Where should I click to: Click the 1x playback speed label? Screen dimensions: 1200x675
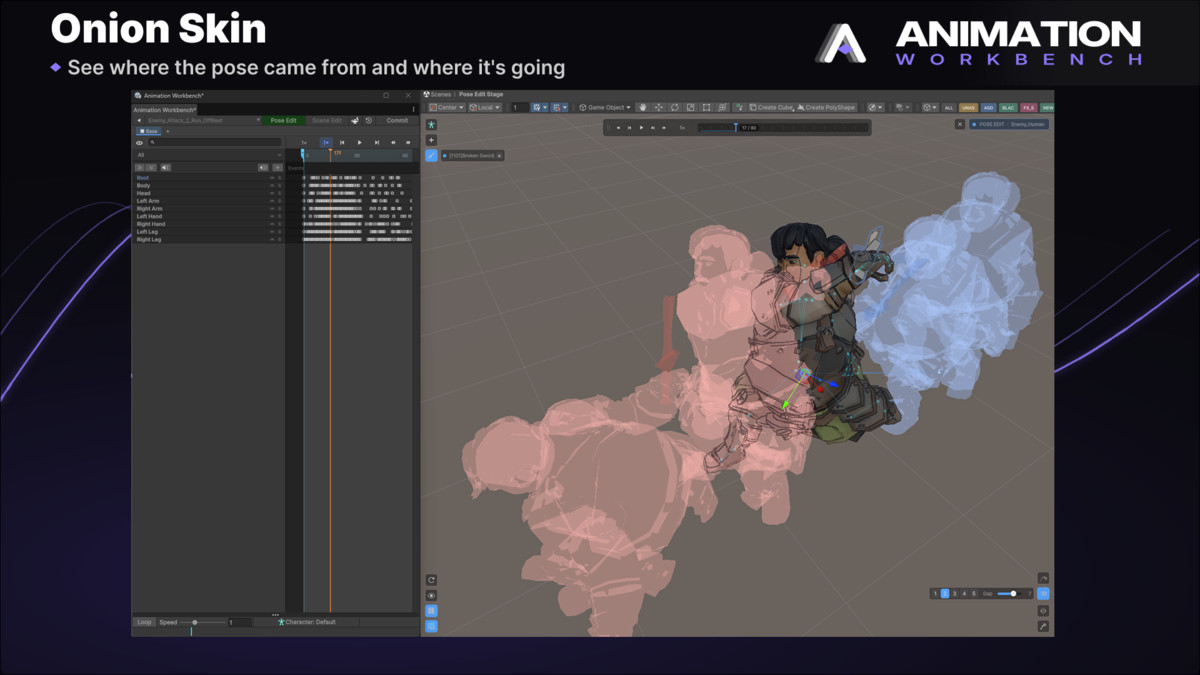[x=304, y=142]
